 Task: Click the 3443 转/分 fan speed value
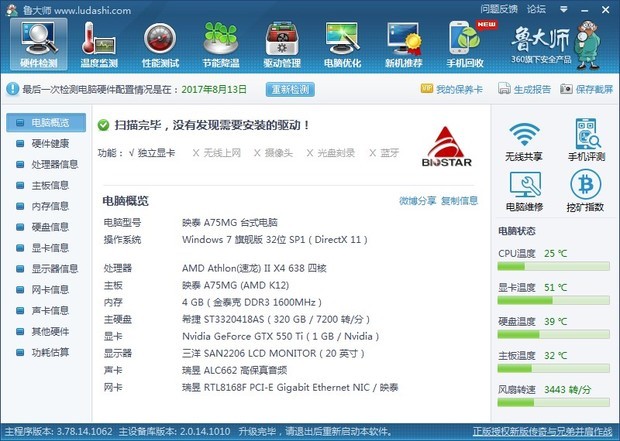[567, 390]
